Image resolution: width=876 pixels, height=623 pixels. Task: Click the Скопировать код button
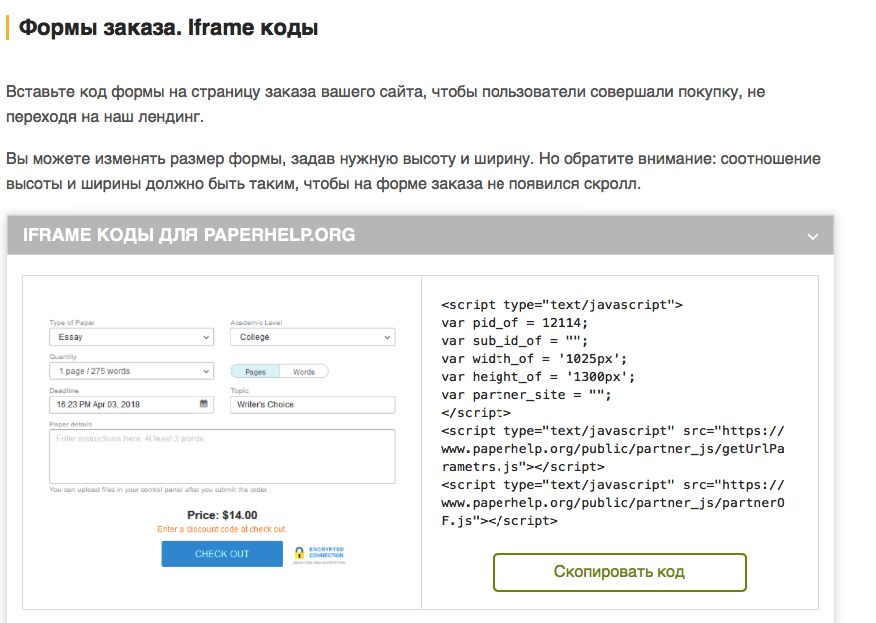coord(620,572)
